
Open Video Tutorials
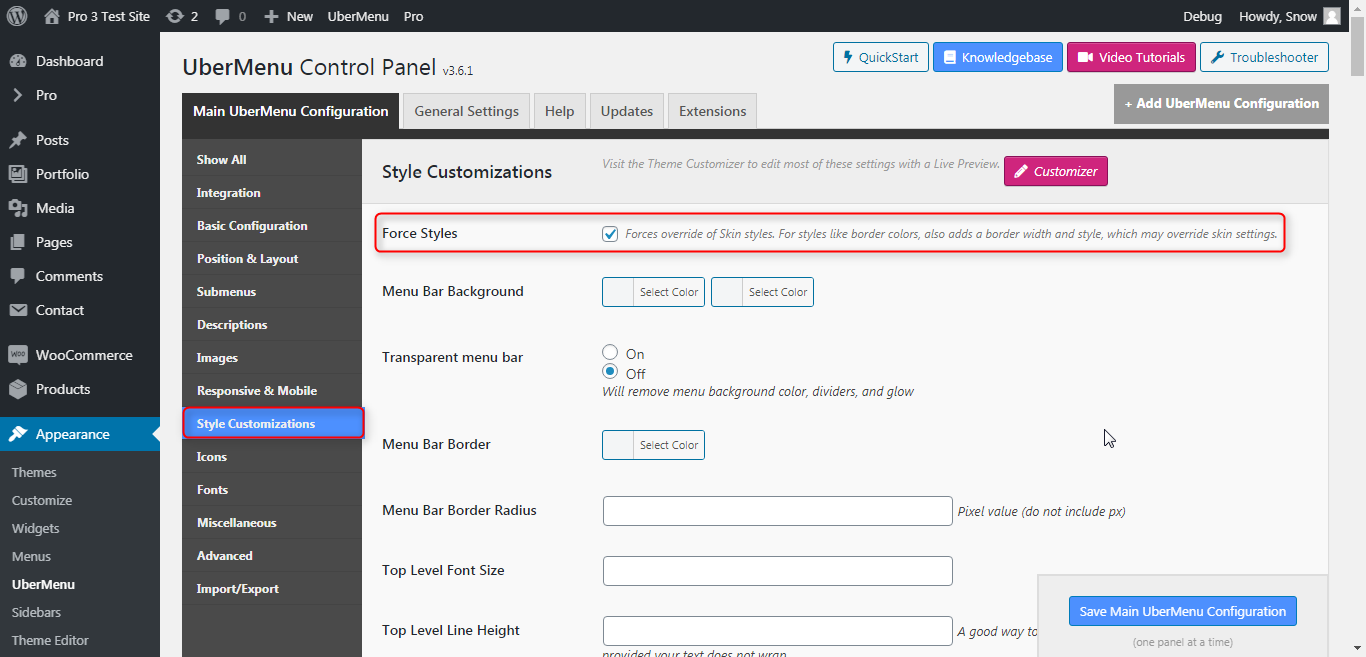1131,57
